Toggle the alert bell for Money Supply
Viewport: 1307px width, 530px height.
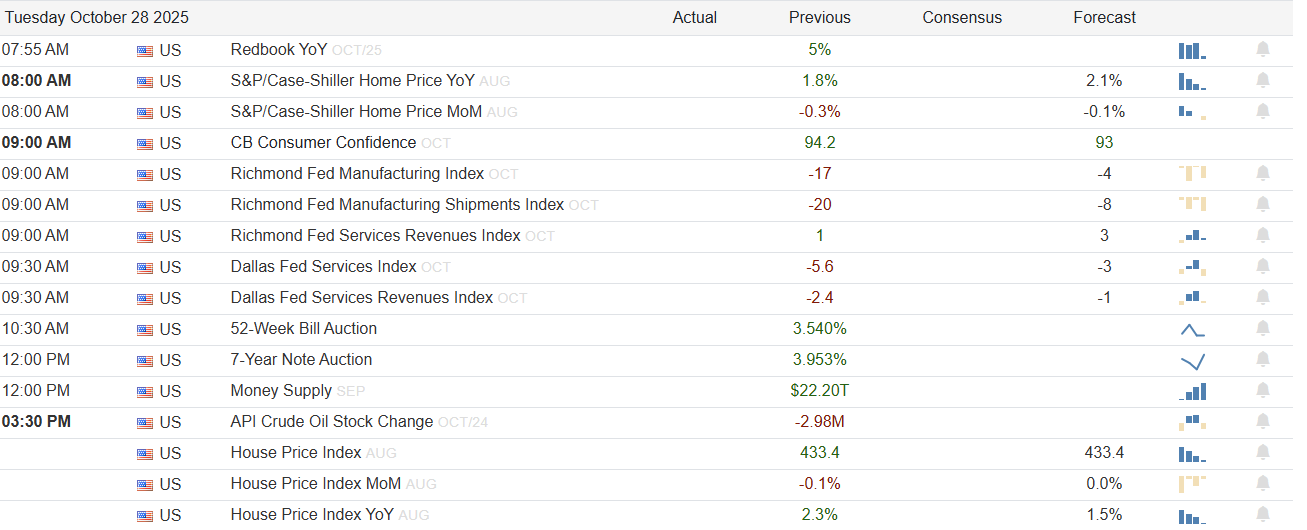point(1263,391)
